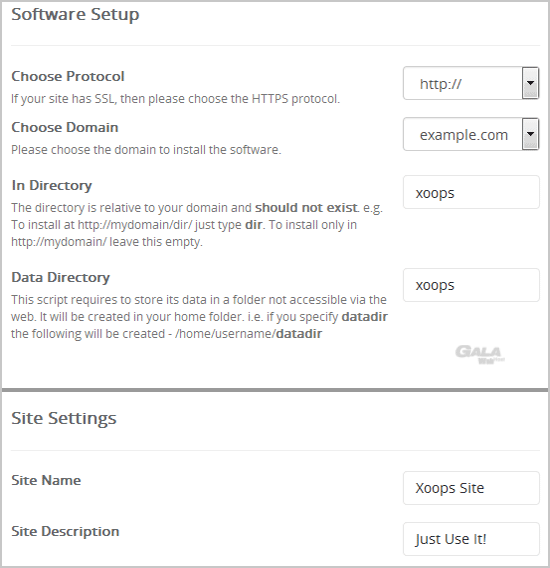
Task: Click the Site Name label
Action: tap(46, 480)
